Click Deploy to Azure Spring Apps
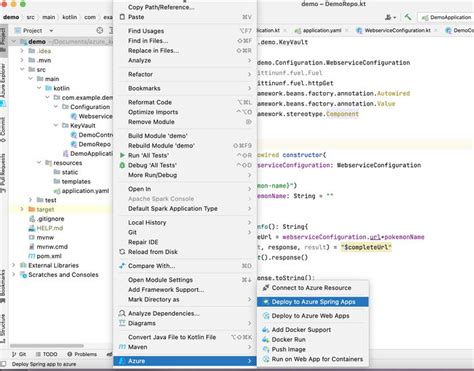 313,302
